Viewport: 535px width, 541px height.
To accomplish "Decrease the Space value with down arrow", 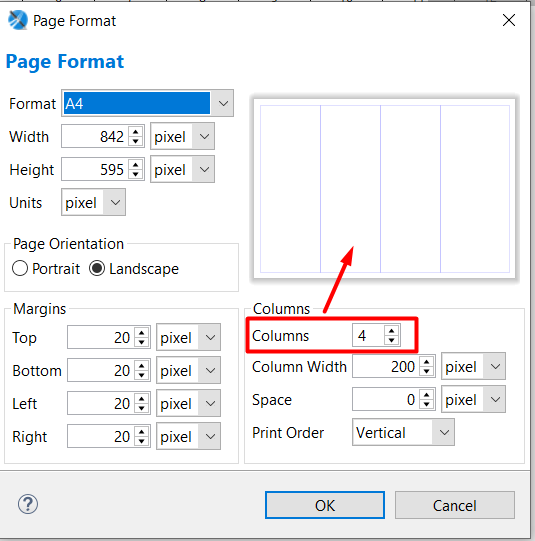I will (x=426, y=404).
